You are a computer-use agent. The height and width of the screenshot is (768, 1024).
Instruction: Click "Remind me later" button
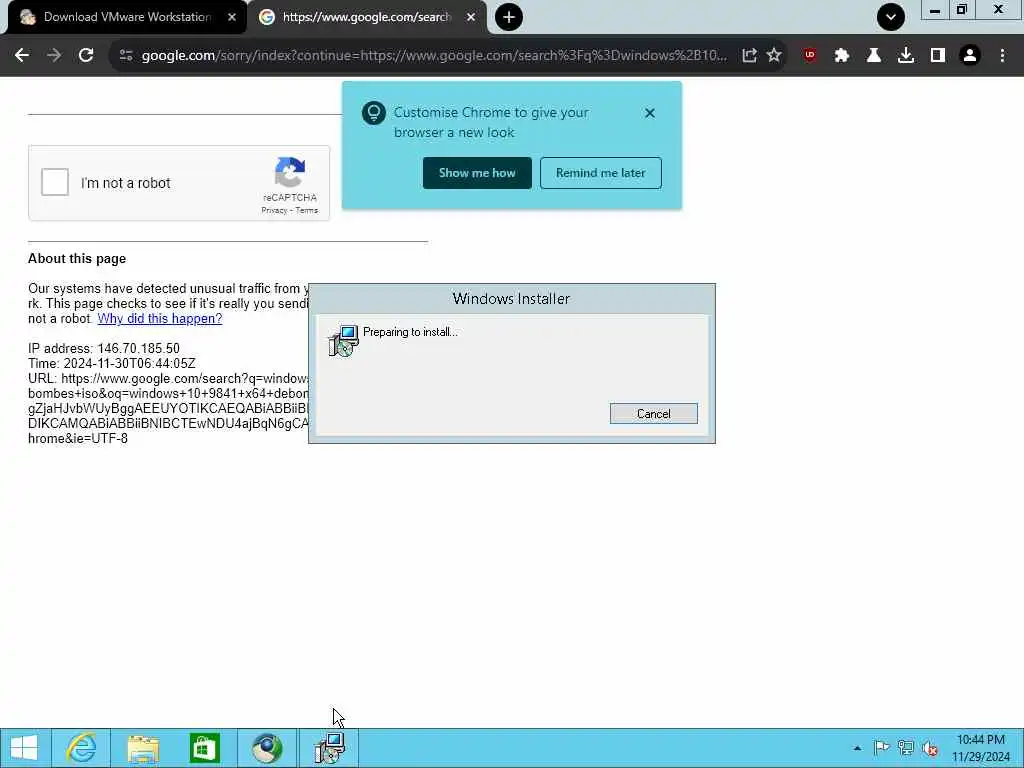[601, 173]
